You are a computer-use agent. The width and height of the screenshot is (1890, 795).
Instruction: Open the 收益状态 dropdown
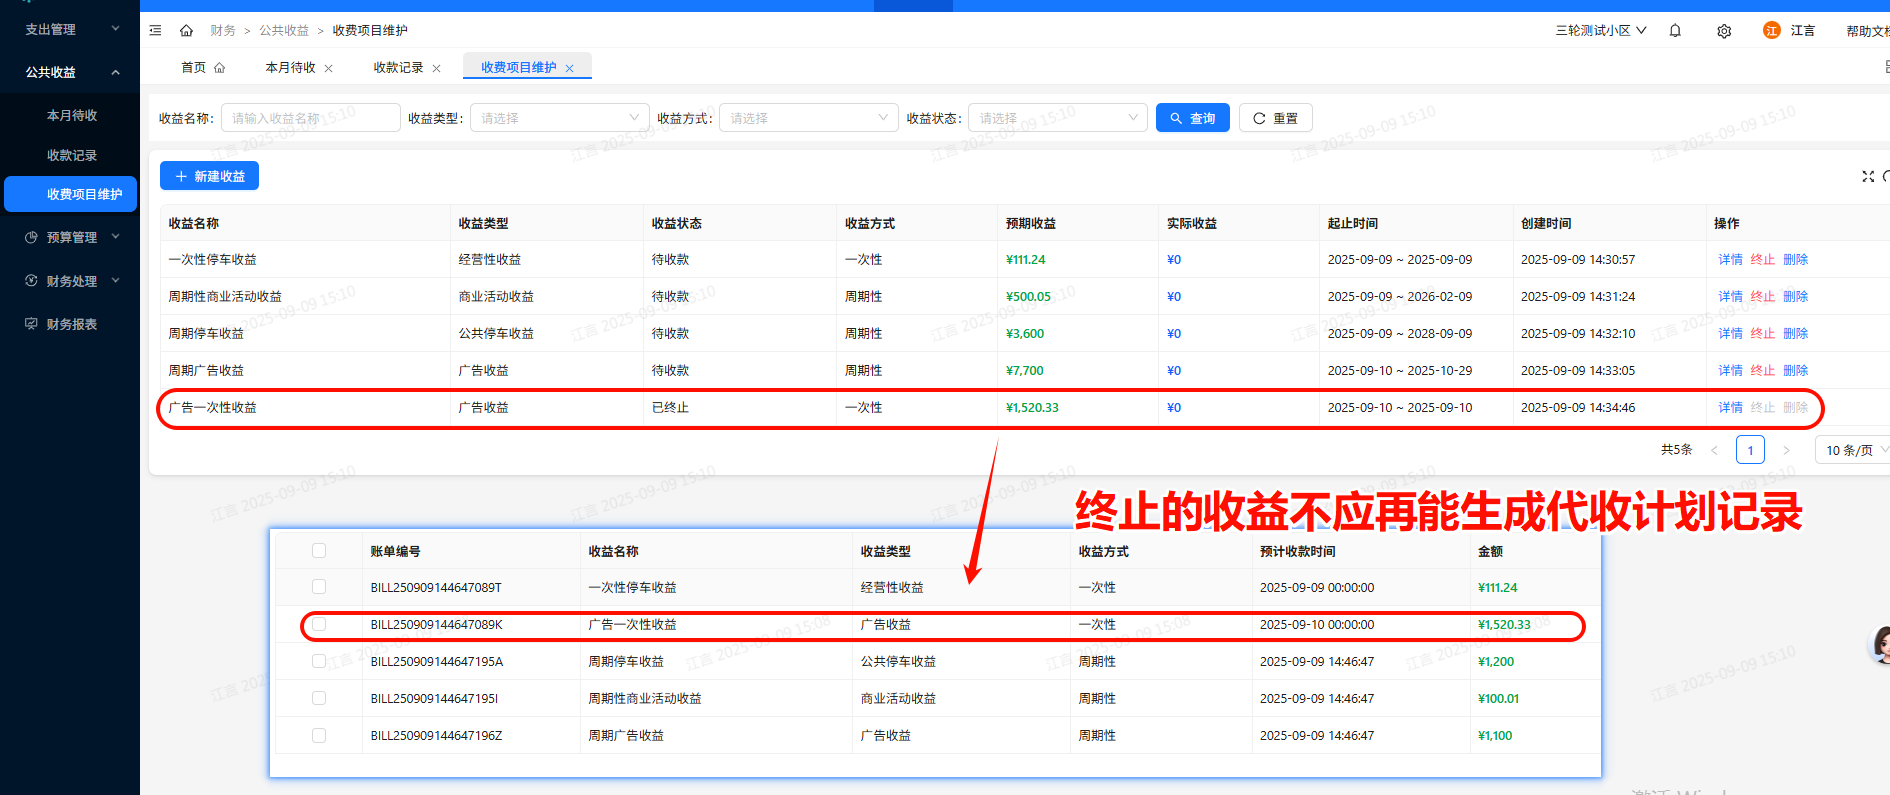[x=1057, y=118]
